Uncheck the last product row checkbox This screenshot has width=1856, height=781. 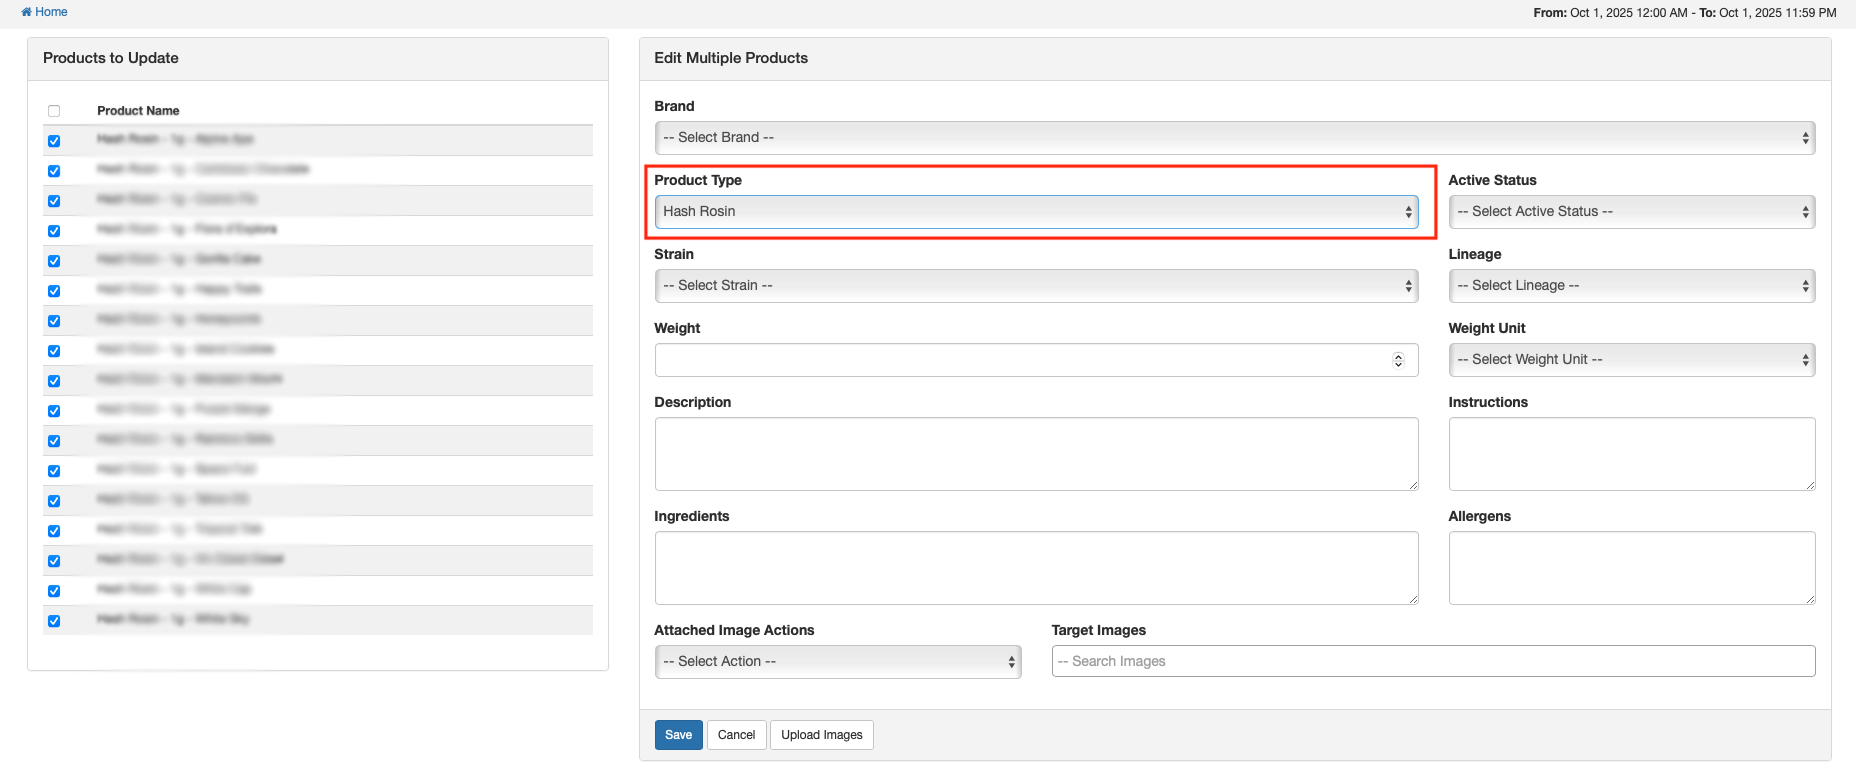(x=54, y=621)
